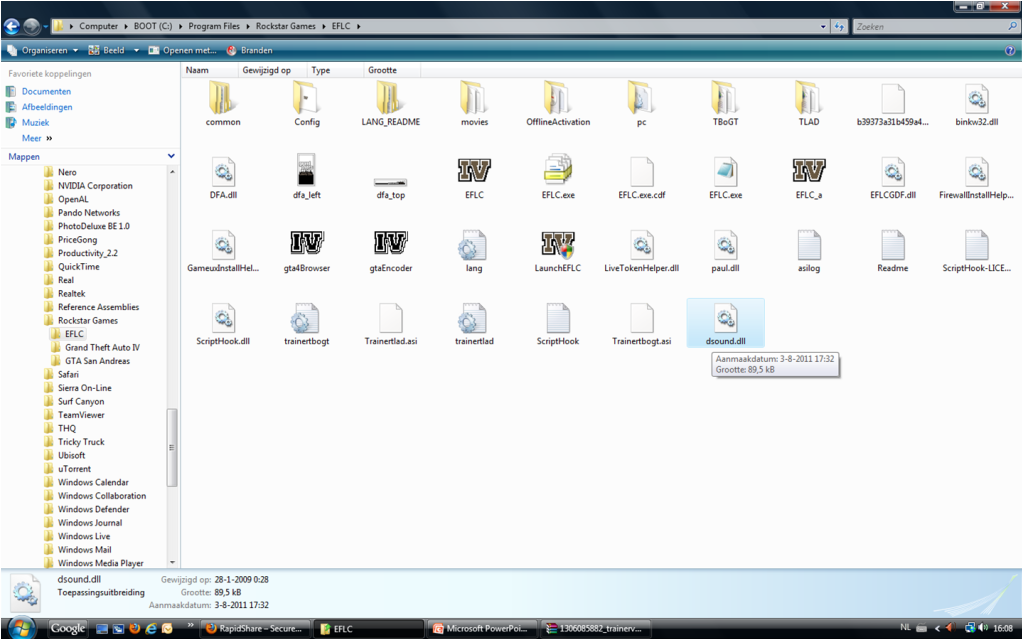The image size is (1023, 640).
Task: Select the Trainertlad.asi file
Action: (x=391, y=324)
